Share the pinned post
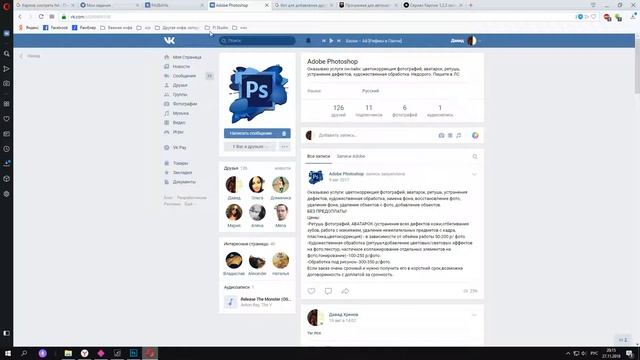Screen dimensions: 640x360 [x=345, y=291]
